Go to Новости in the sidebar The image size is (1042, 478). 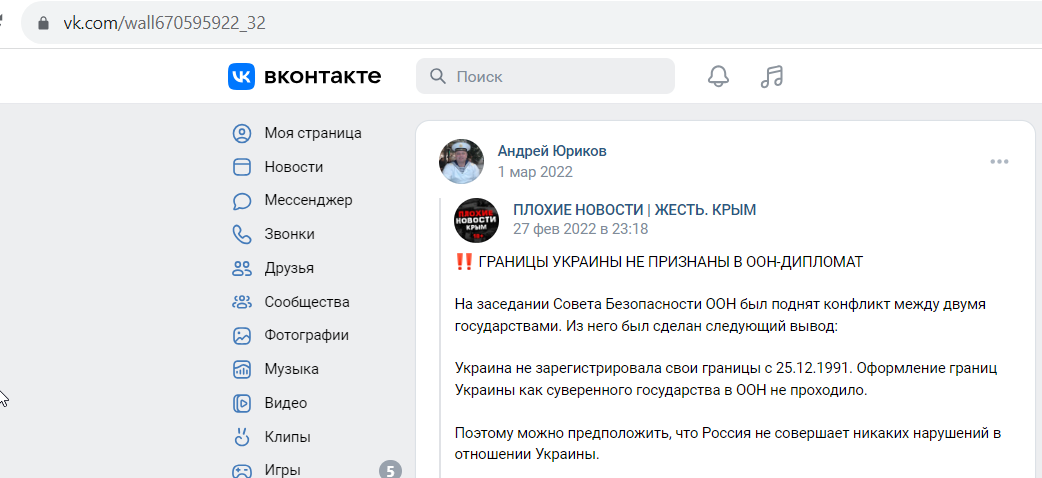(294, 167)
